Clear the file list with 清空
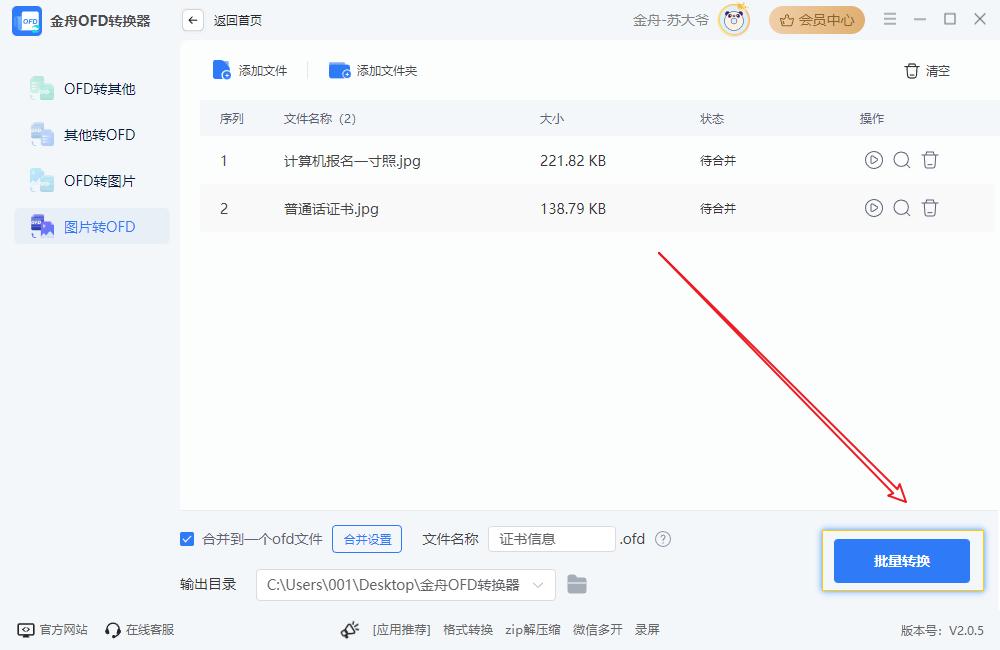This screenshot has width=1000, height=650. tap(927, 71)
